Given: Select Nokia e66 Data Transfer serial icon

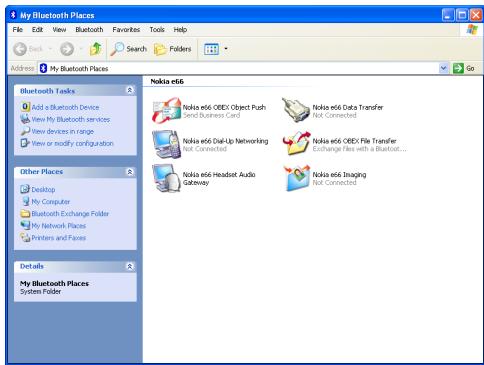Looking at the screenshot, I should click(296, 110).
